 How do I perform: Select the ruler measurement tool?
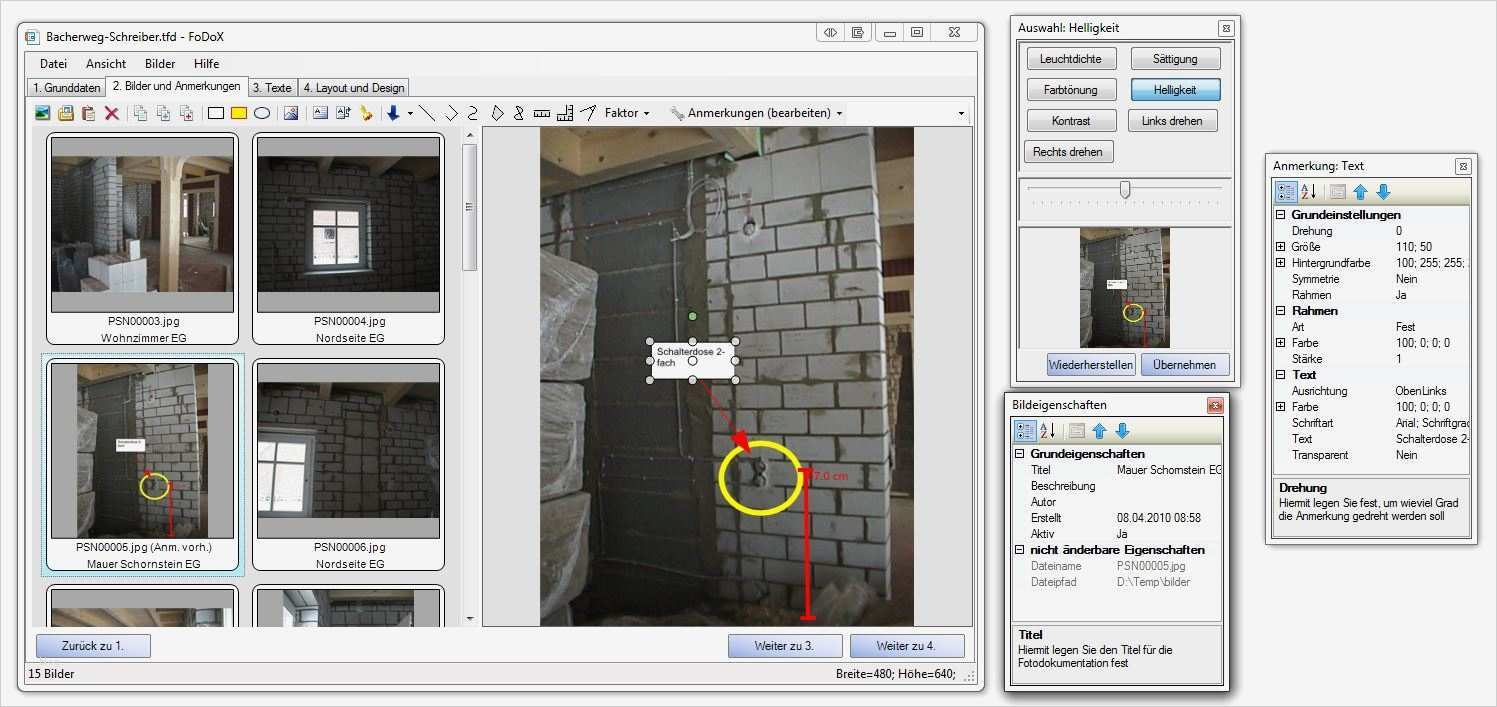point(542,114)
